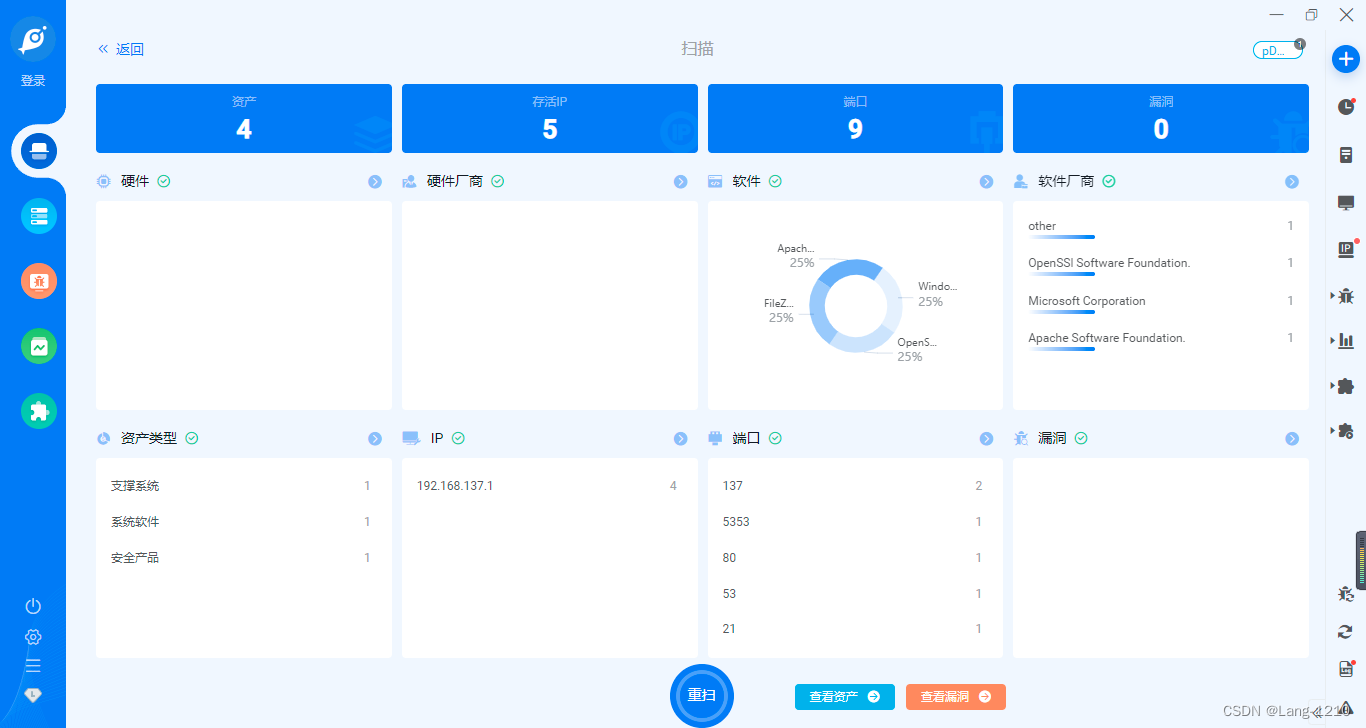Expand the 软件厂商 panel arrow
The height and width of the screenshot is (728, 1366).
click(1292, 182)
